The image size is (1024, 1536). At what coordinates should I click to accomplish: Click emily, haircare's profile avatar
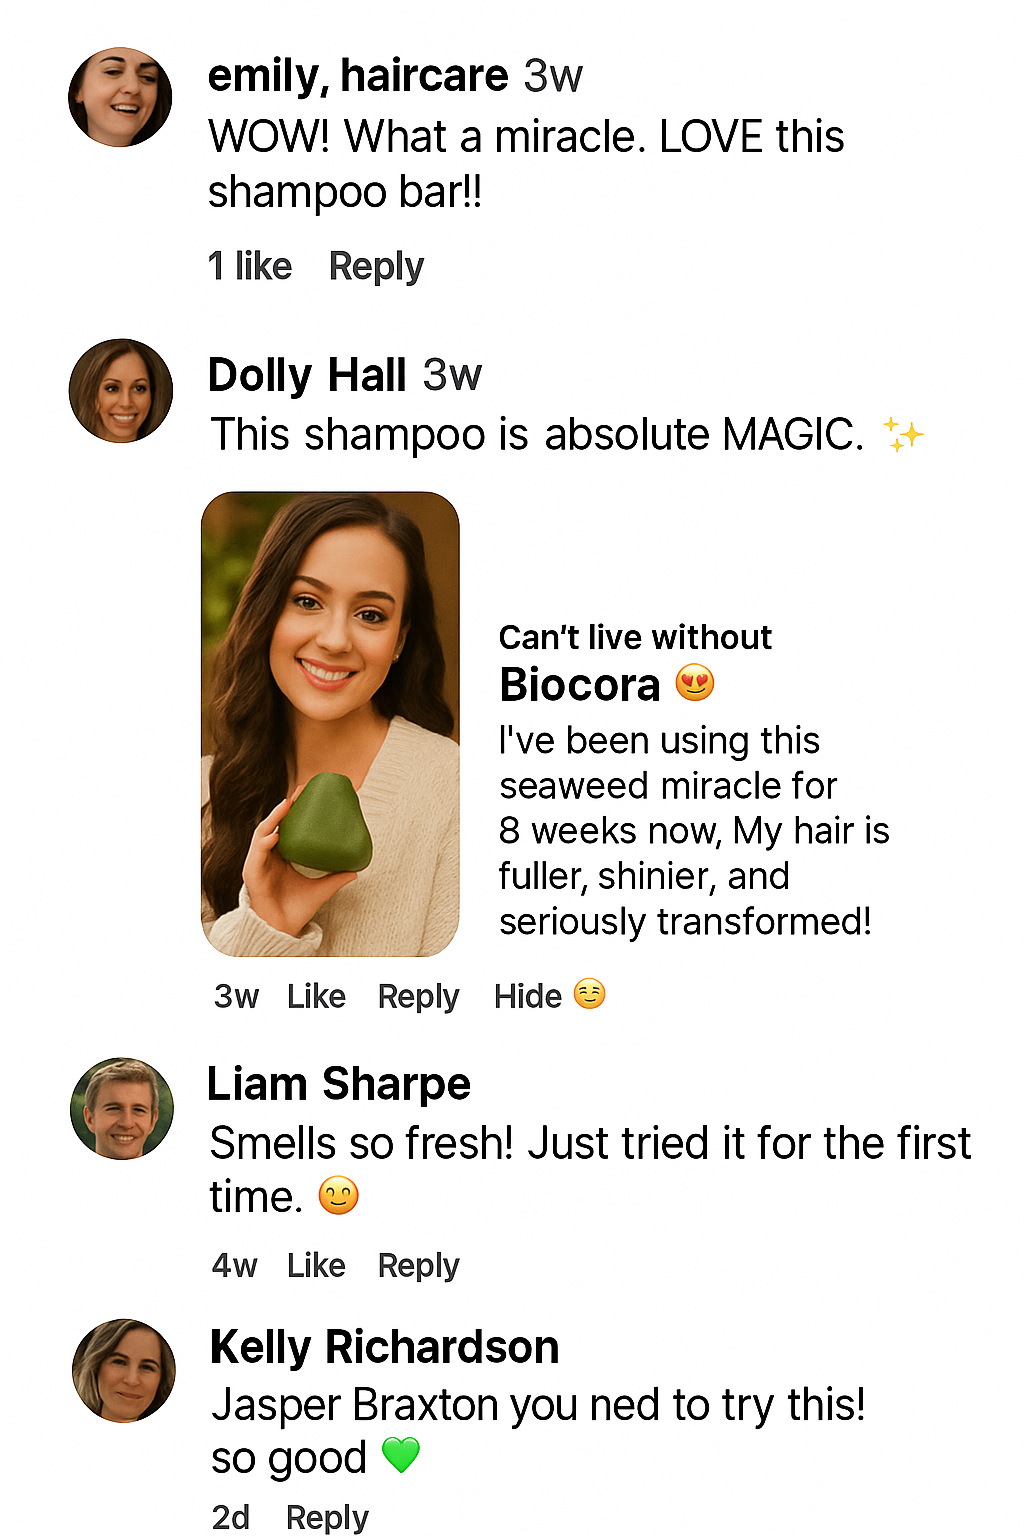pos(120,97)
